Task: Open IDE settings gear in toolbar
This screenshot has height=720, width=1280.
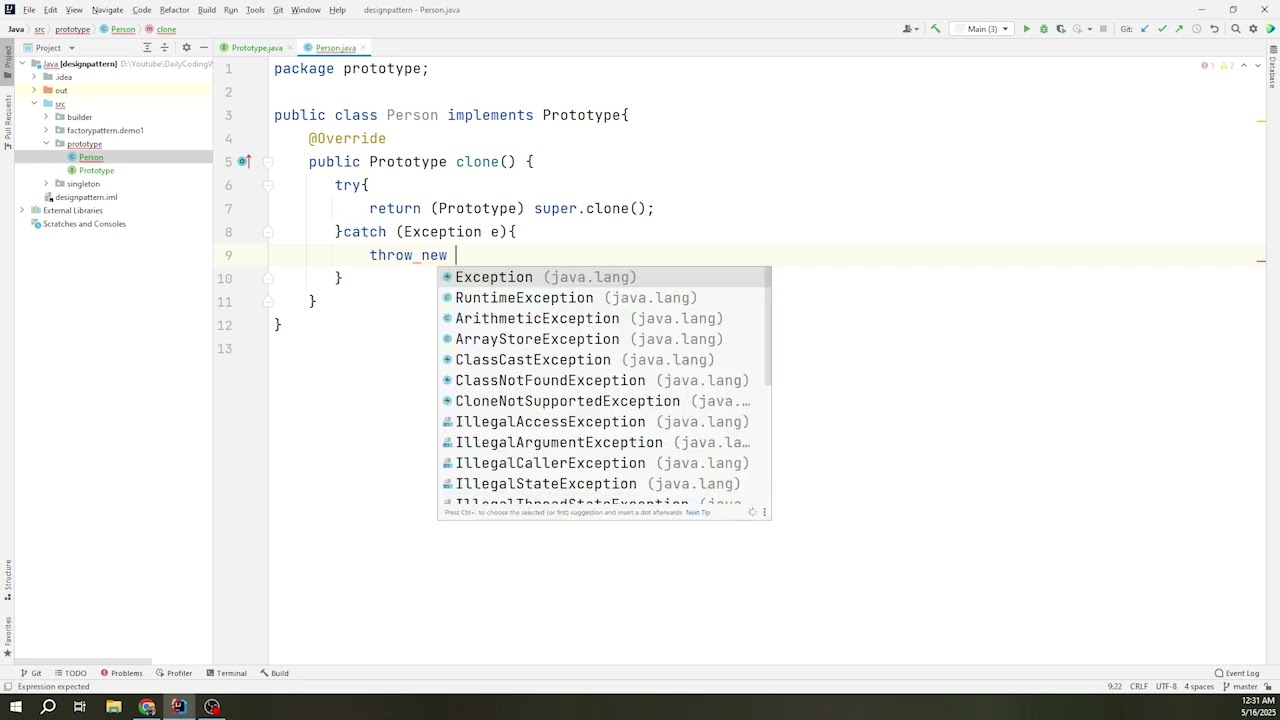Action: pyautogui.click(x=1253, y=29)
